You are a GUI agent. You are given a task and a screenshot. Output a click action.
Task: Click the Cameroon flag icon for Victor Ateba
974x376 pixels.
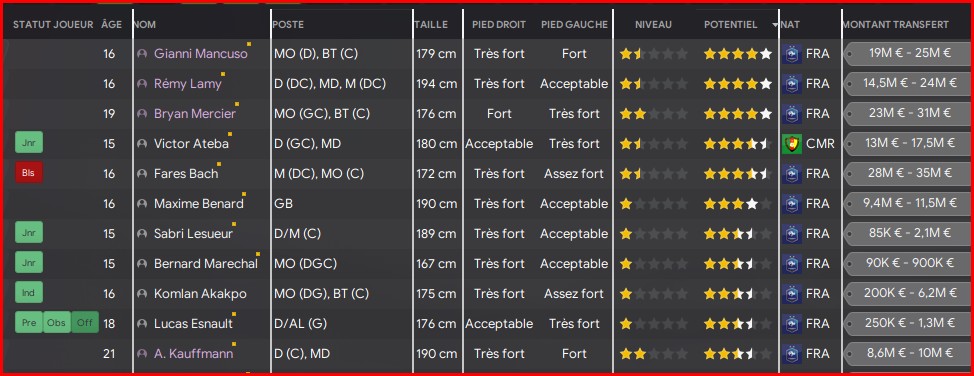tap(792, 144)
